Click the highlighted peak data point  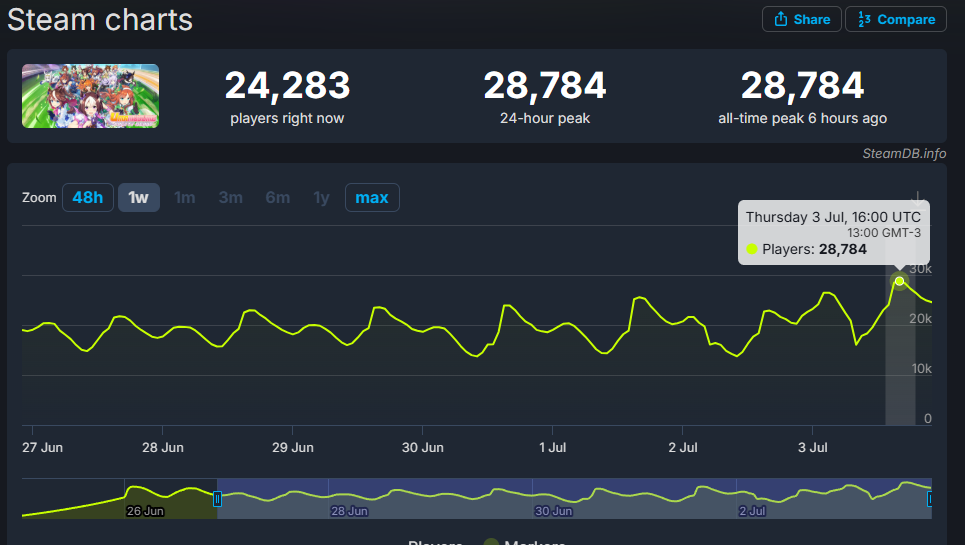[899, 281]
